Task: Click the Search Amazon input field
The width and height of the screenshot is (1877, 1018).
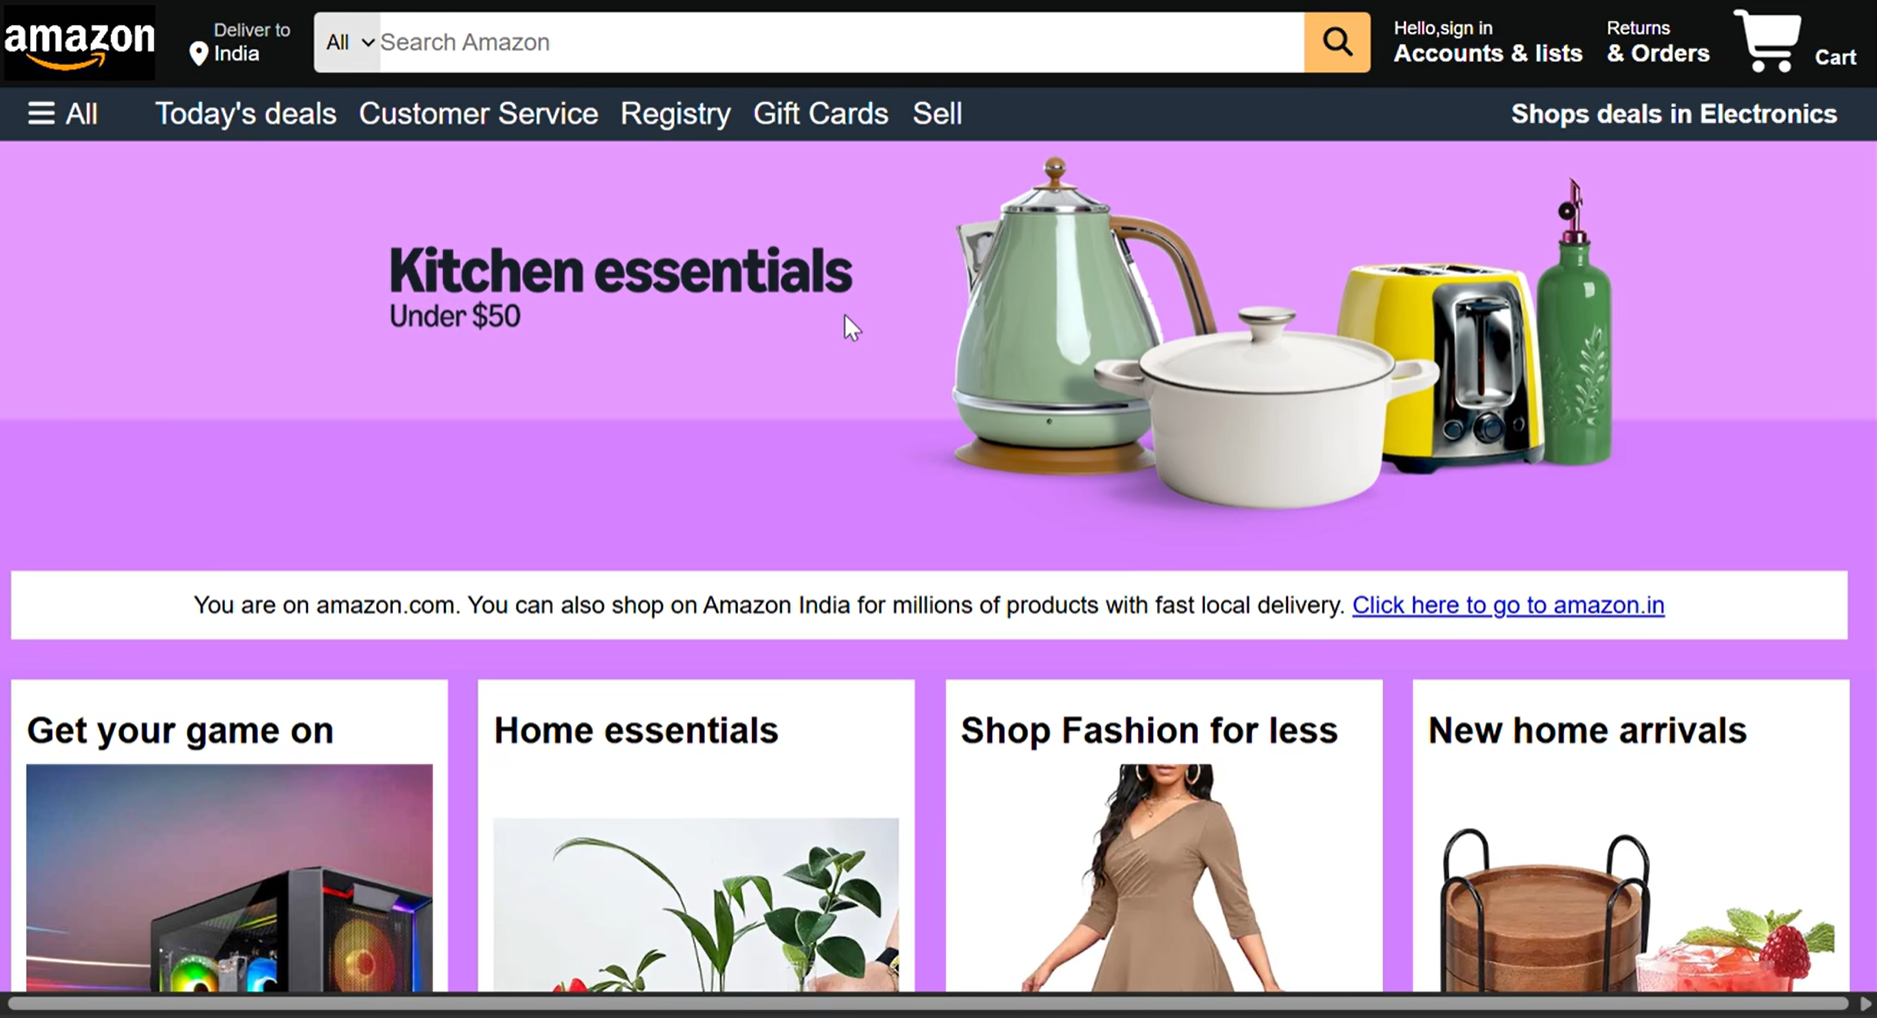Action: coord(841,42)
